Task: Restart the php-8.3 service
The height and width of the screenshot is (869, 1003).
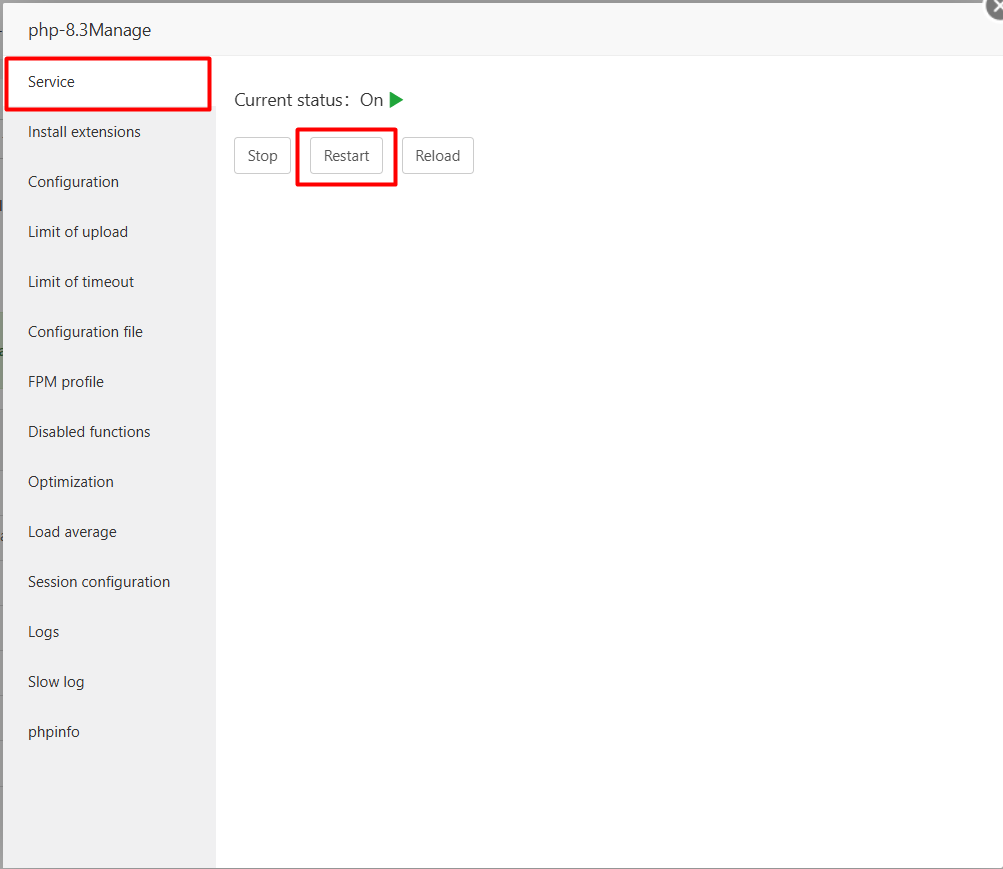Action: tap(346, 155)
